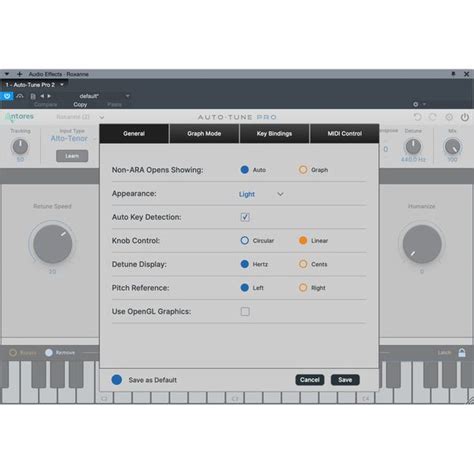
Task: Select the keyboard Remove radio option
Action: 49,352
